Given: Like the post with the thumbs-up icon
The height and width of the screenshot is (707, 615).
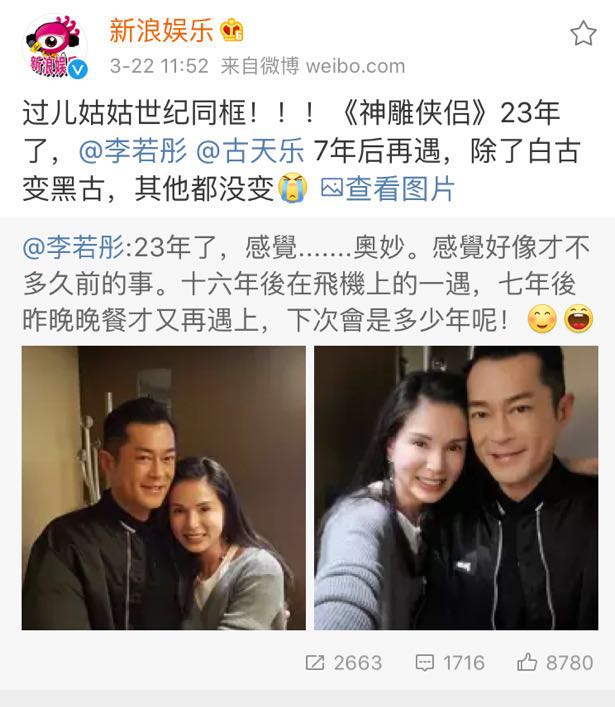Looking at the screenshot, I should [527, 662].
